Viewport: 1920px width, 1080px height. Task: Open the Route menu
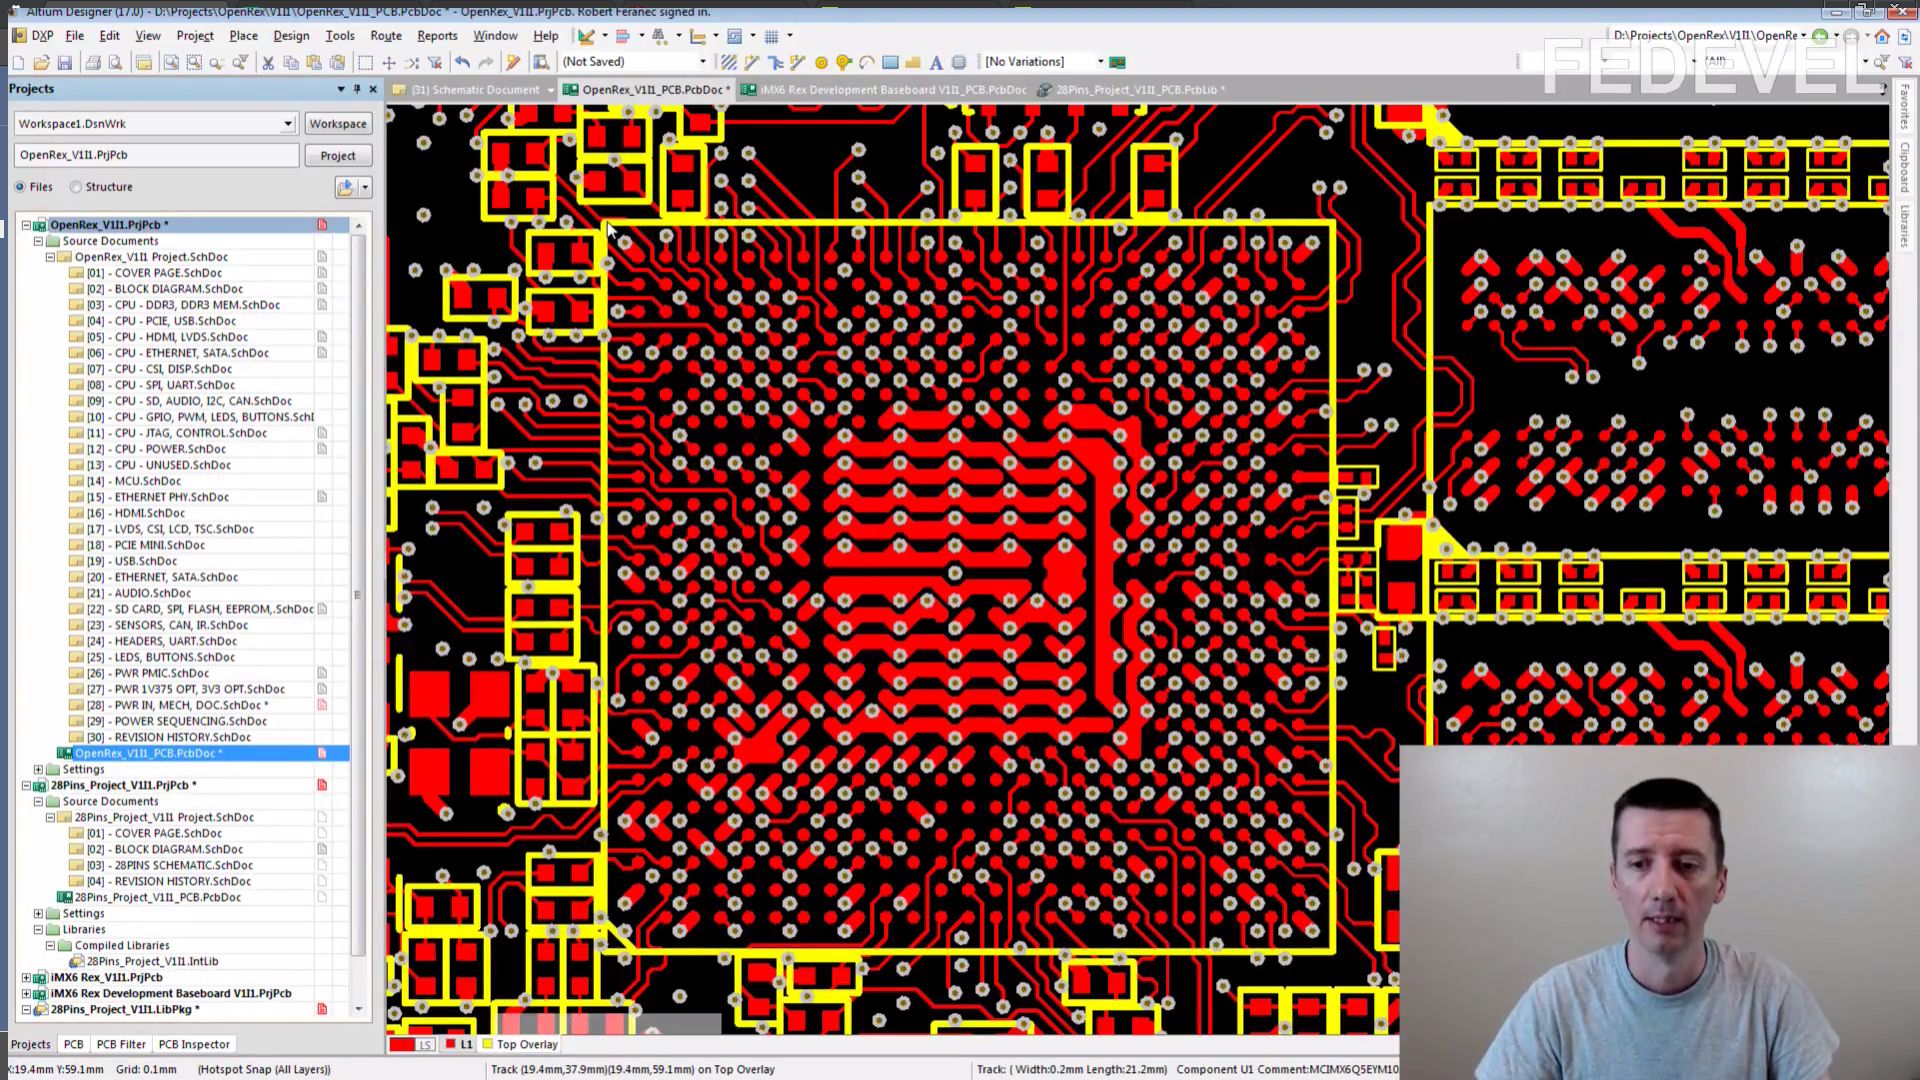click(385, 35)
